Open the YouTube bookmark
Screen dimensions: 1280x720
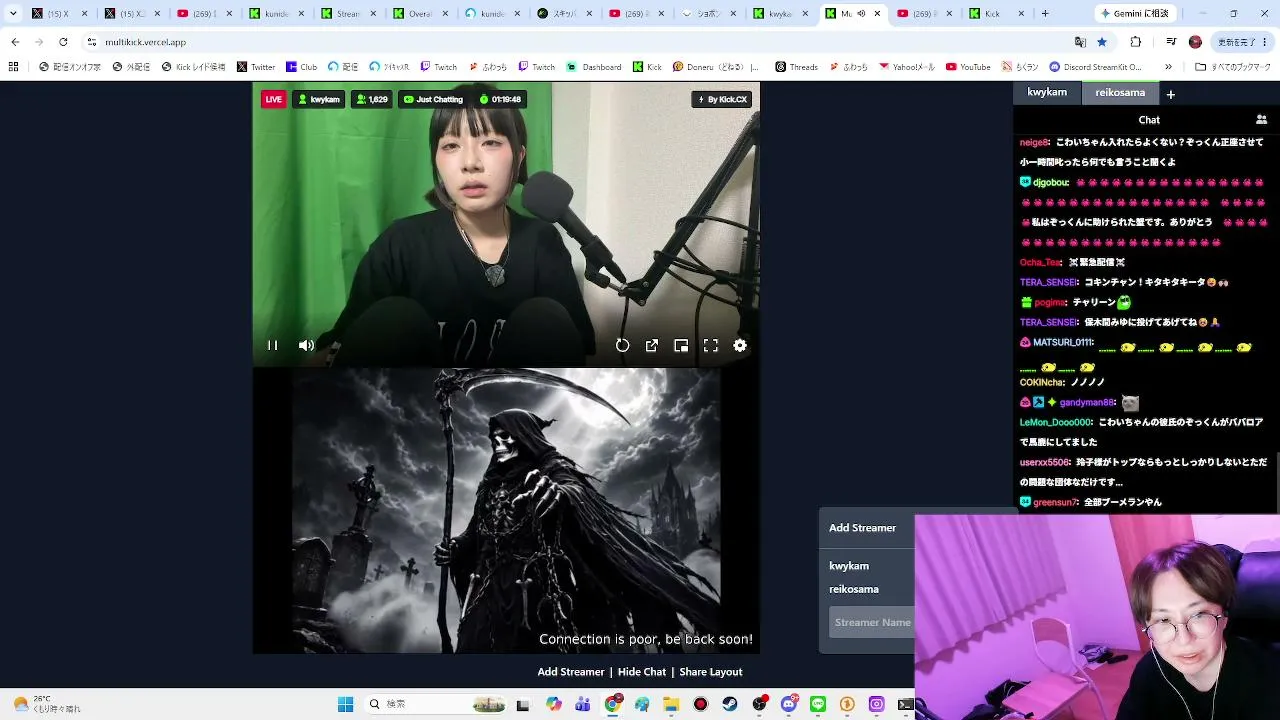(x=968, y=67)
